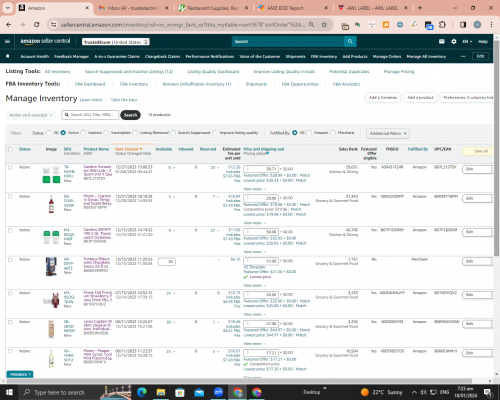Screen dimensions: 500x400
Task: Switch to the Restaurant Supplies browser tab
Action: pos(213,8)
